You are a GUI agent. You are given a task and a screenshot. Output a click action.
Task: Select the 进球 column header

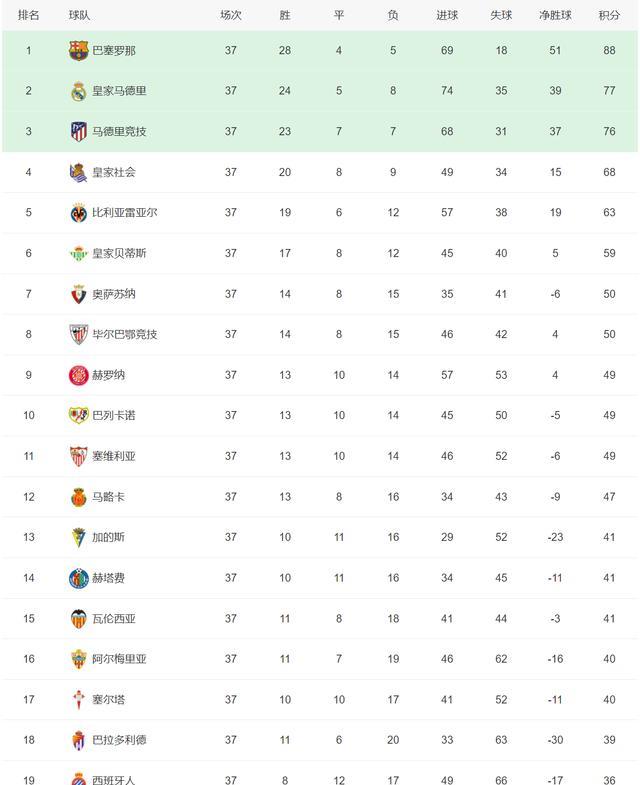447,16
